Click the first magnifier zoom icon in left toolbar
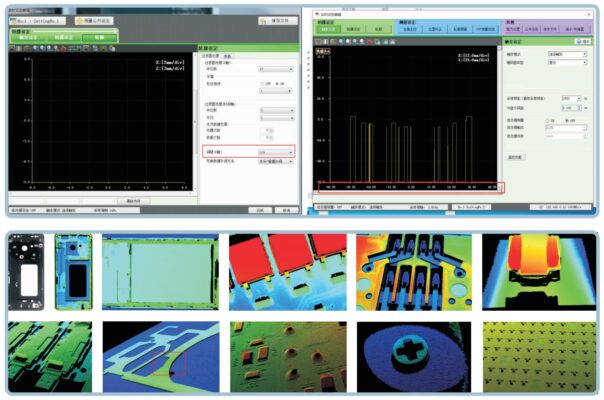The height and width of the screenshot is (400, 604). point(35,48)
